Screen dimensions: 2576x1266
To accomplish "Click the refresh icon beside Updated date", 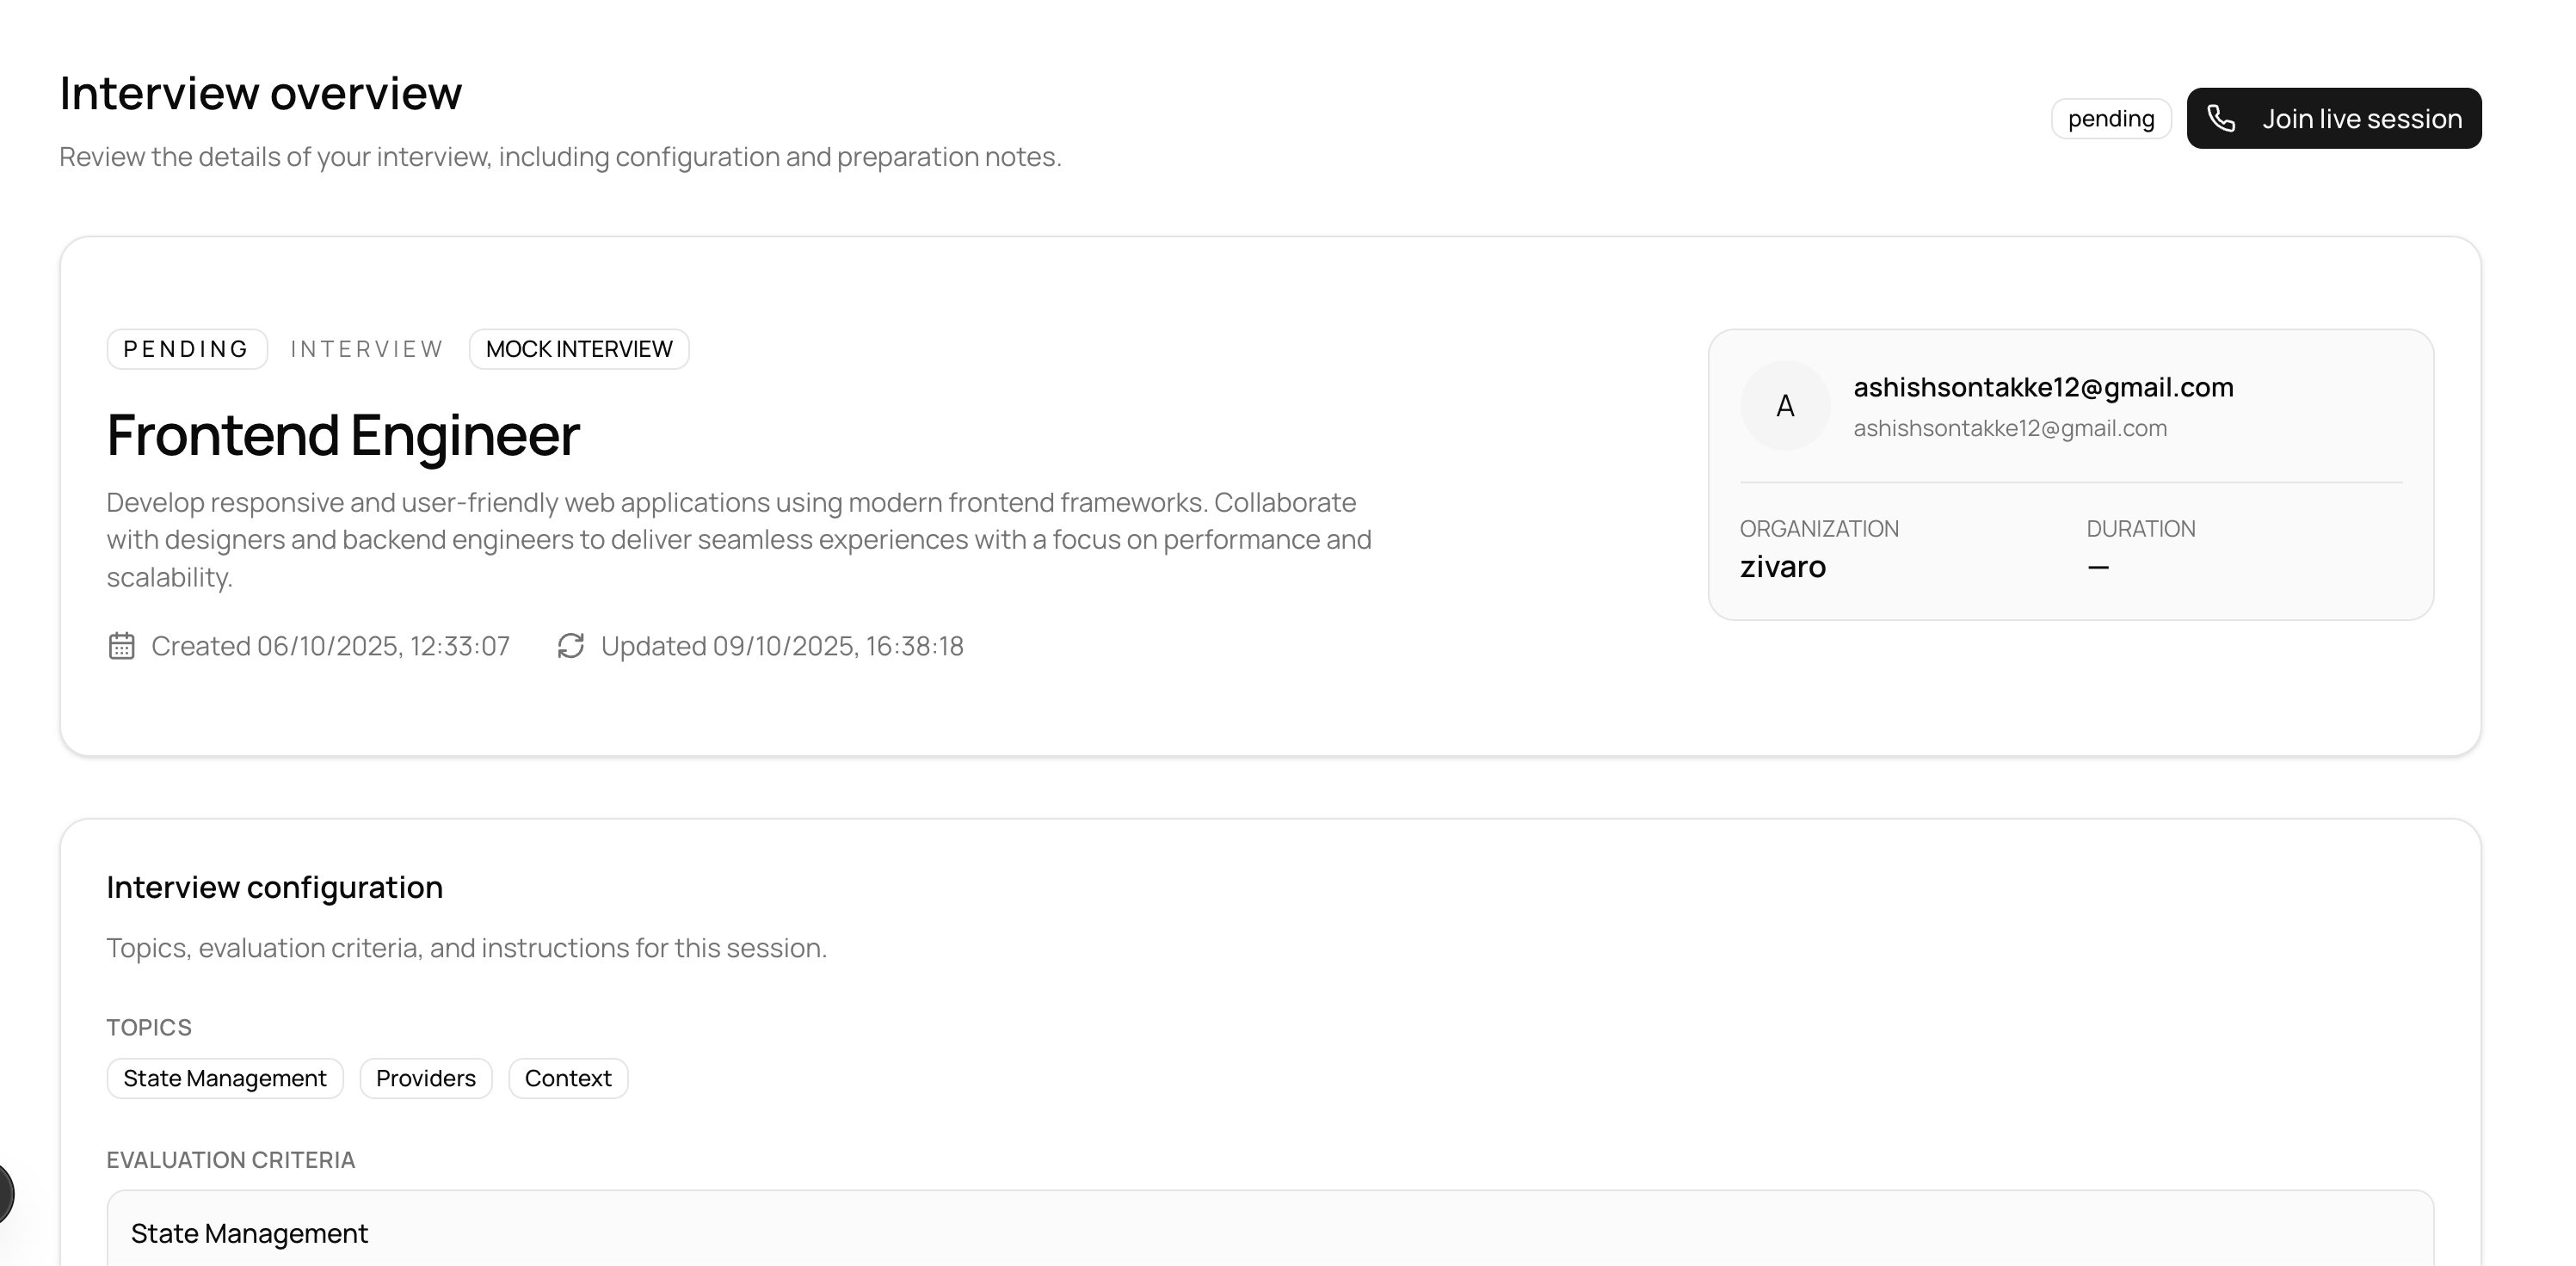I will 570,646.
